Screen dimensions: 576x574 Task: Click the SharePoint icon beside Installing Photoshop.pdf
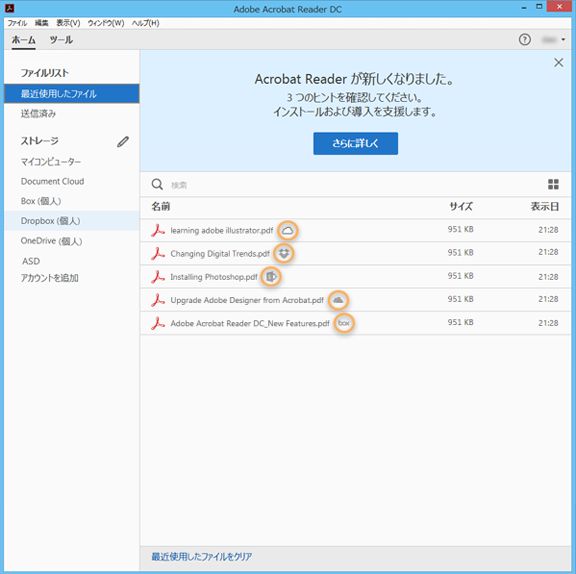(x=271, y=277)
